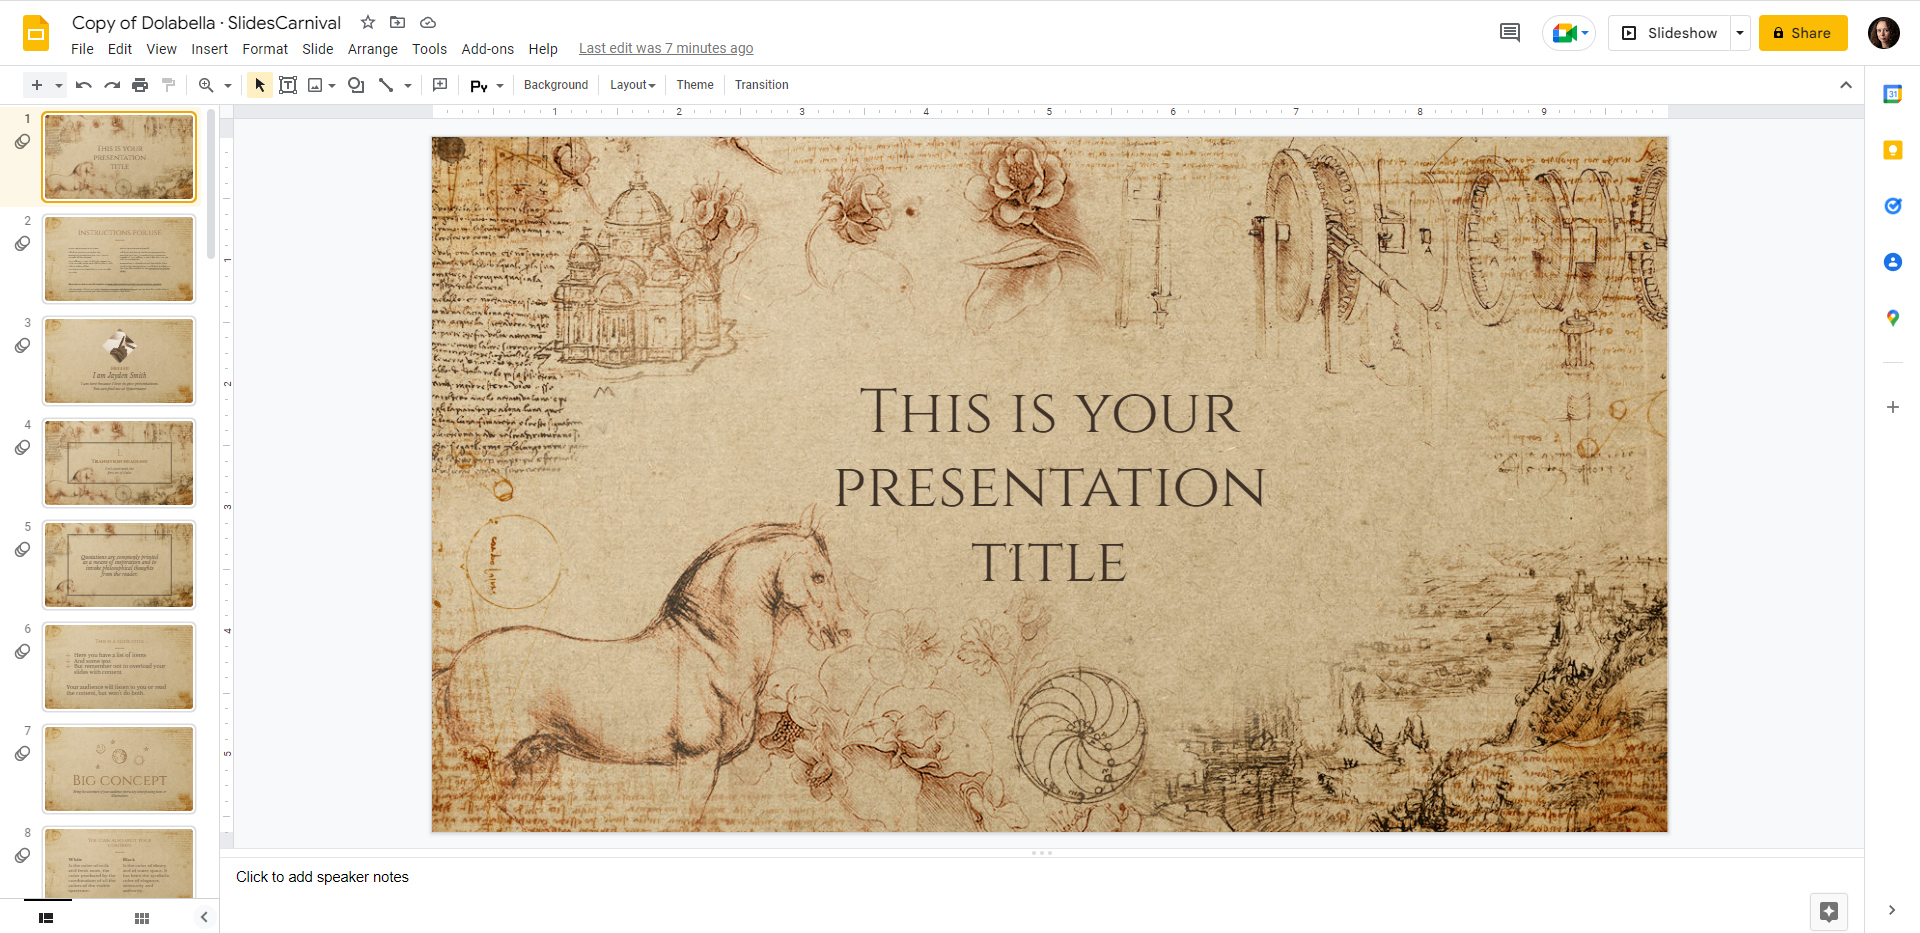Check the cloud document status icon
This screenshot has height=933, width=1920.
(428, 22)
